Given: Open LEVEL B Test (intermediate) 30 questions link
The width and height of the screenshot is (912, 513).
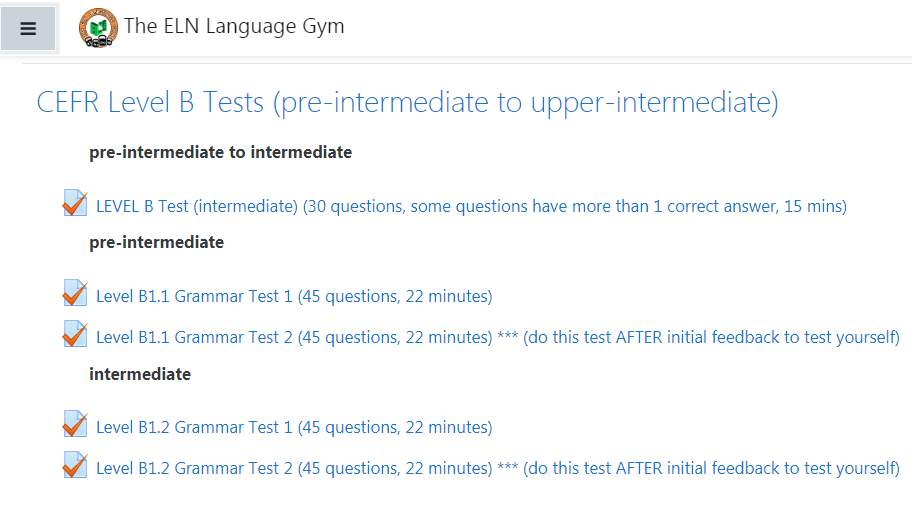Looking at the screenshot, I should [x=471, y=207].
